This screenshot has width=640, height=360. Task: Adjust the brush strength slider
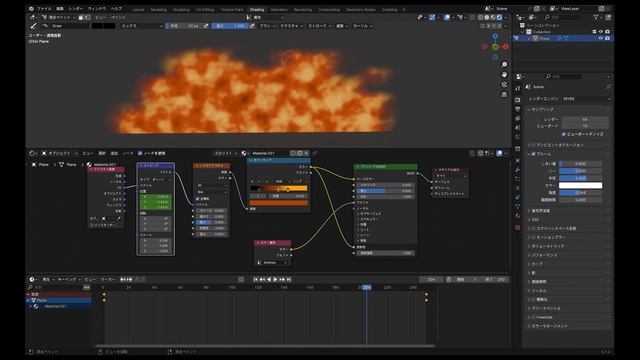[x=230, y=26]
